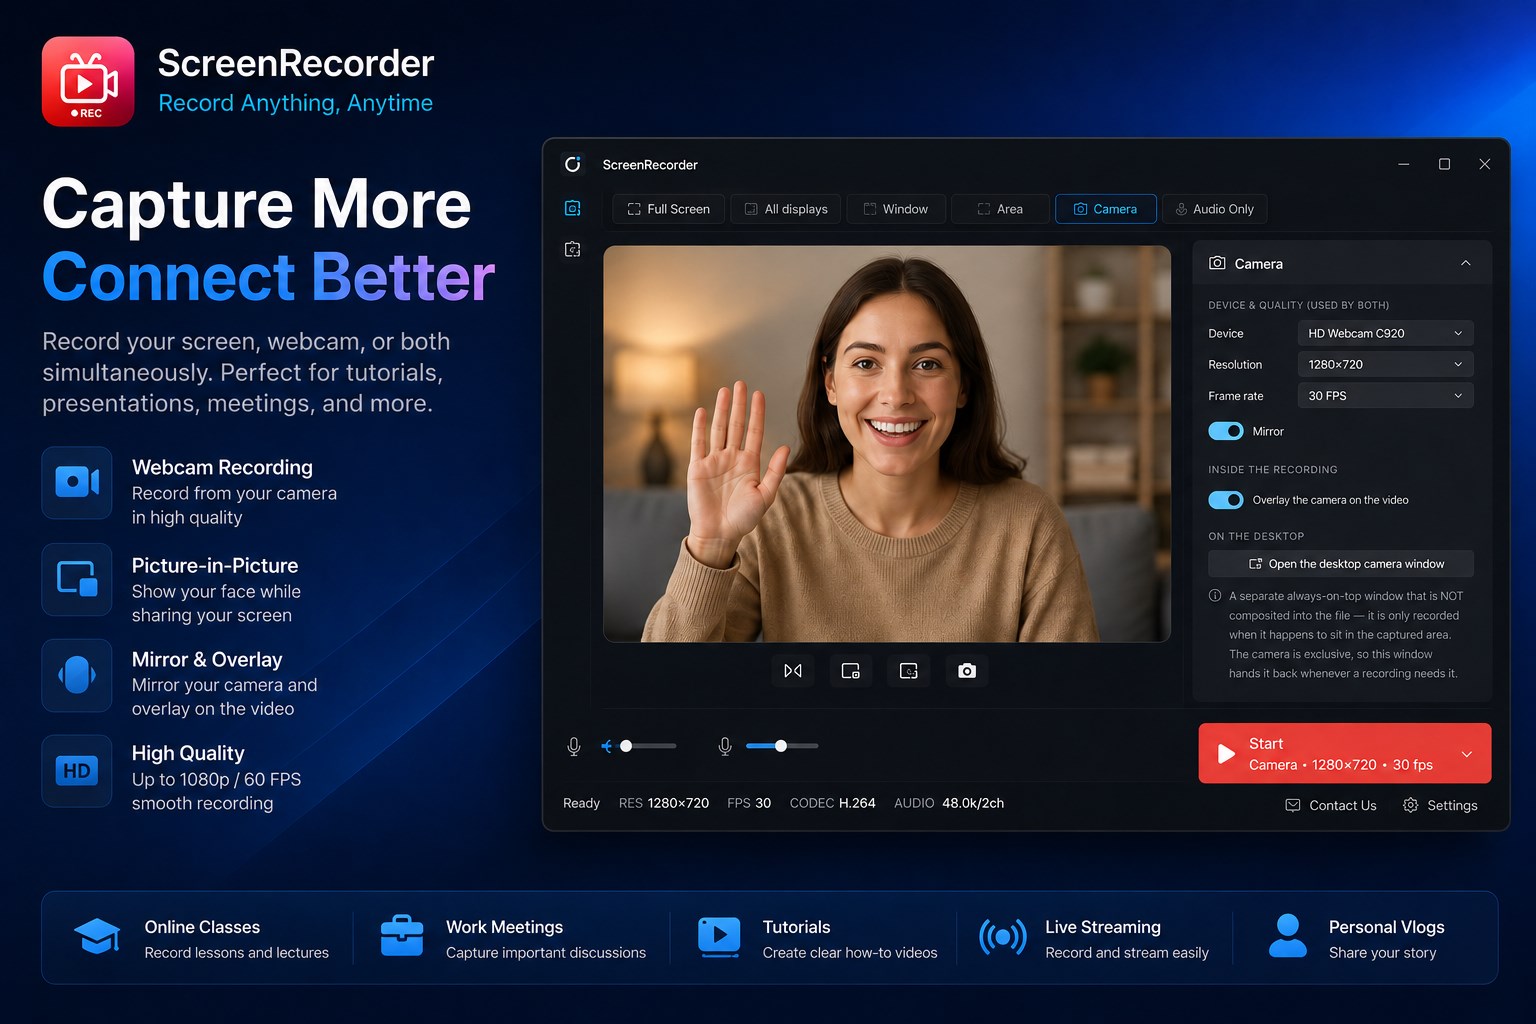Click the info icon next to the always-on-top note
The height and width of the screenshot is (1024, 1536).
1215,596
